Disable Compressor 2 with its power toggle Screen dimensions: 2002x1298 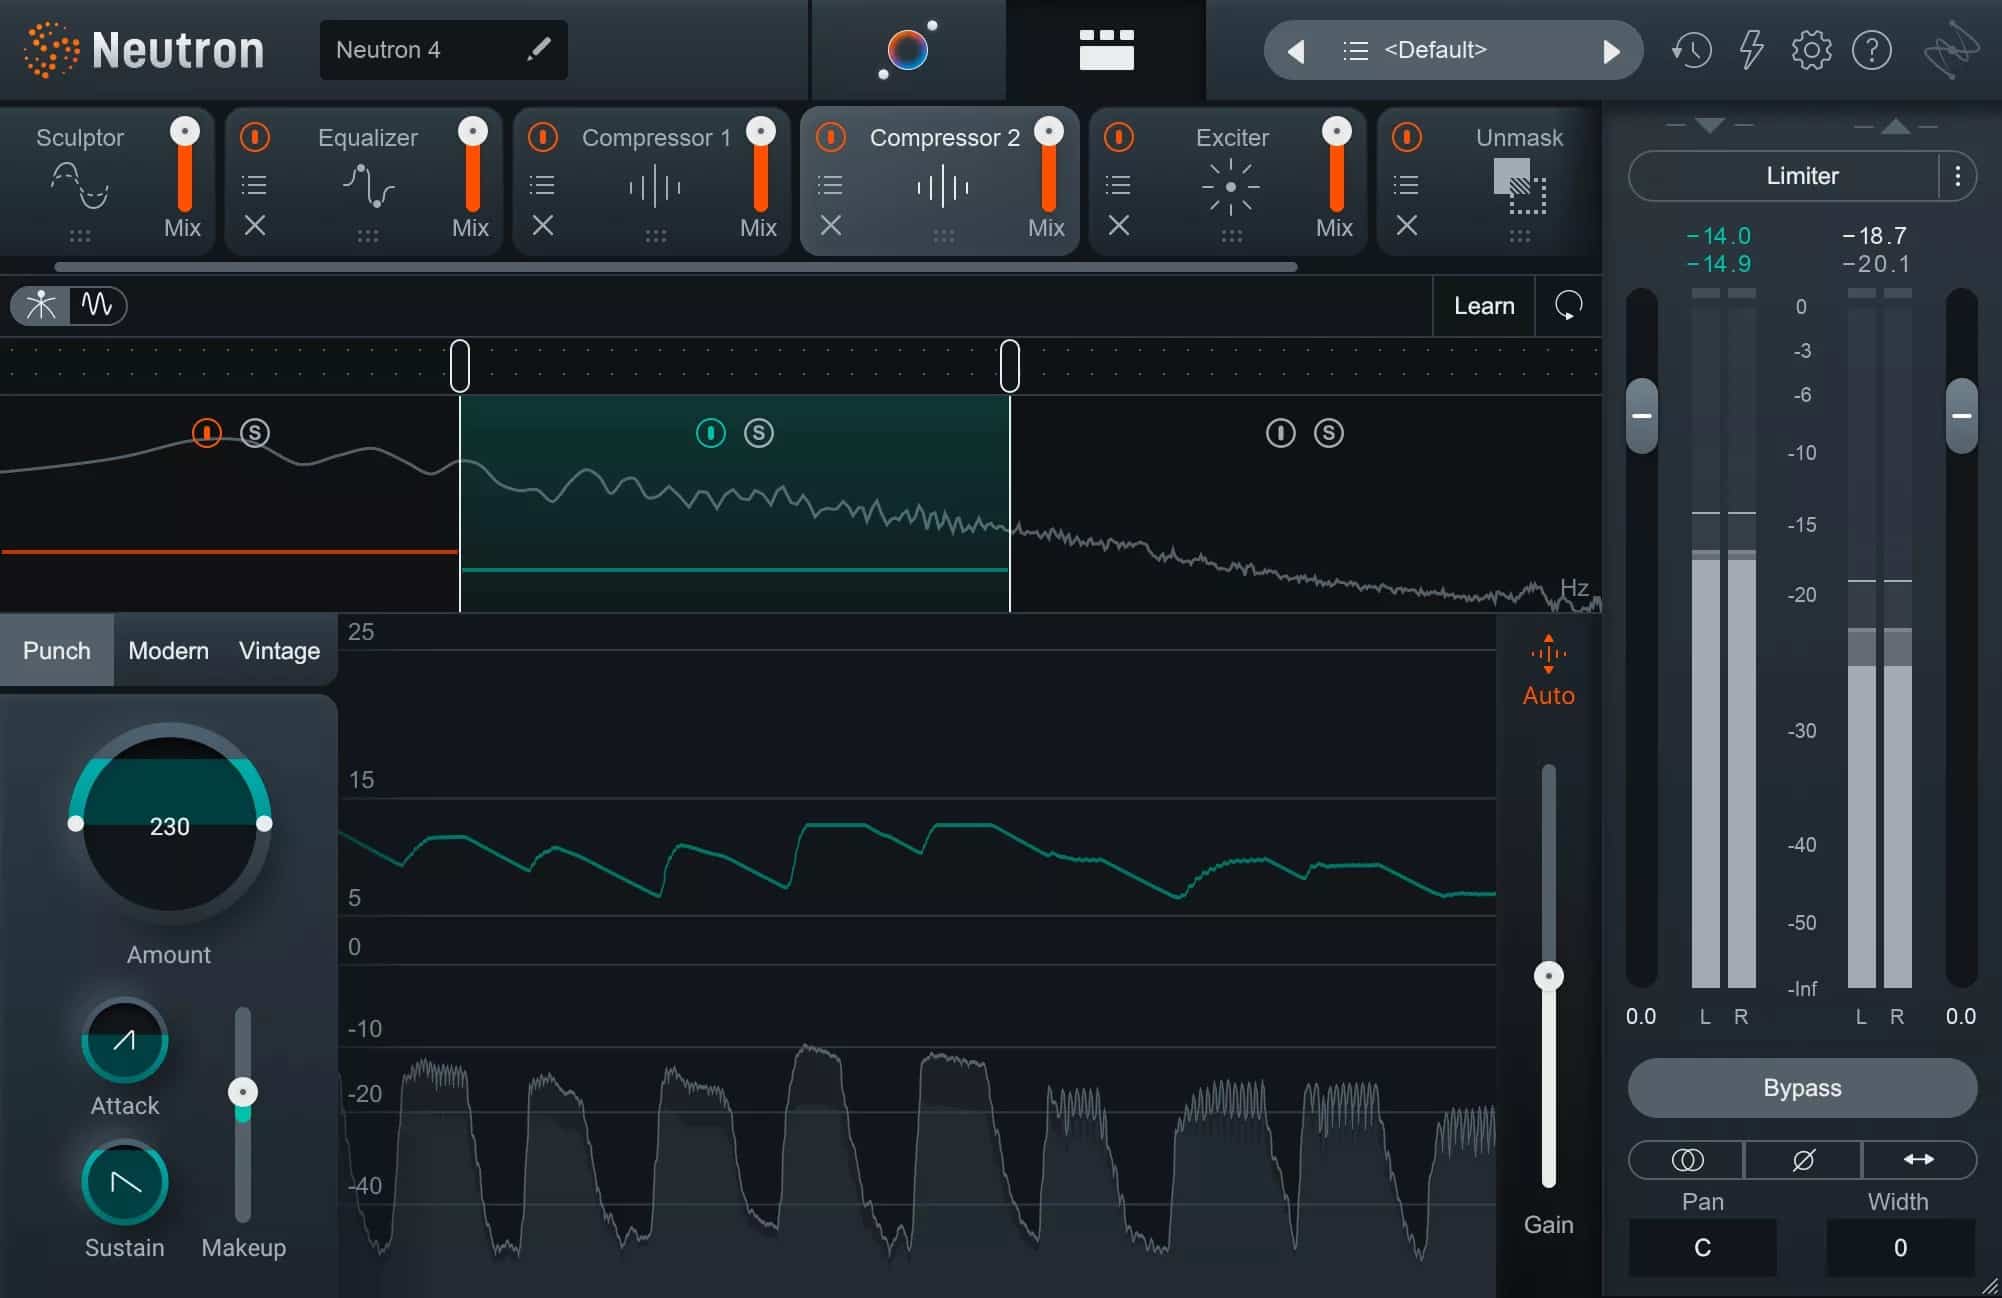tap(829, 138)
